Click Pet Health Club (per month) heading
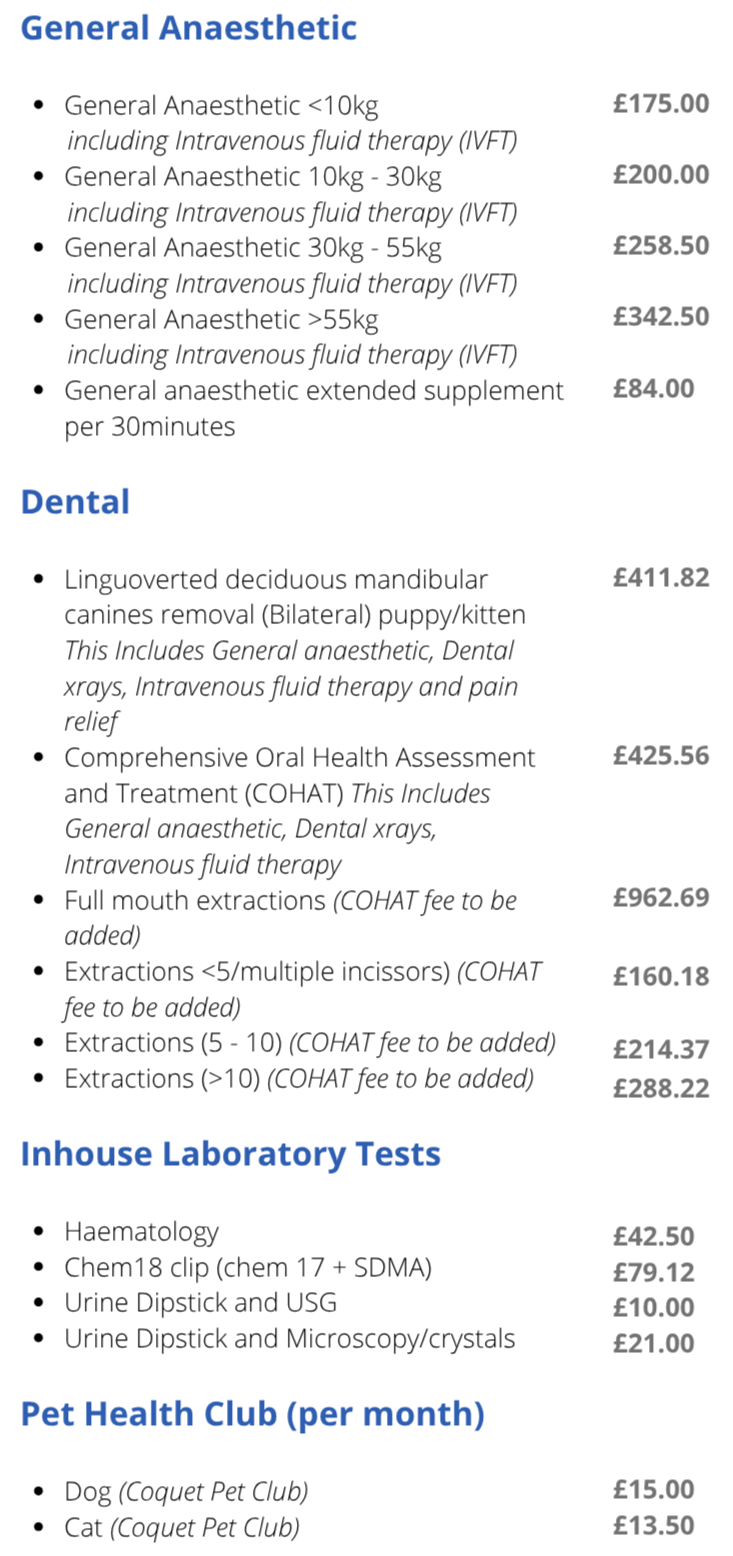Screen dimensions: 733x1556 tap(253, 1414)
